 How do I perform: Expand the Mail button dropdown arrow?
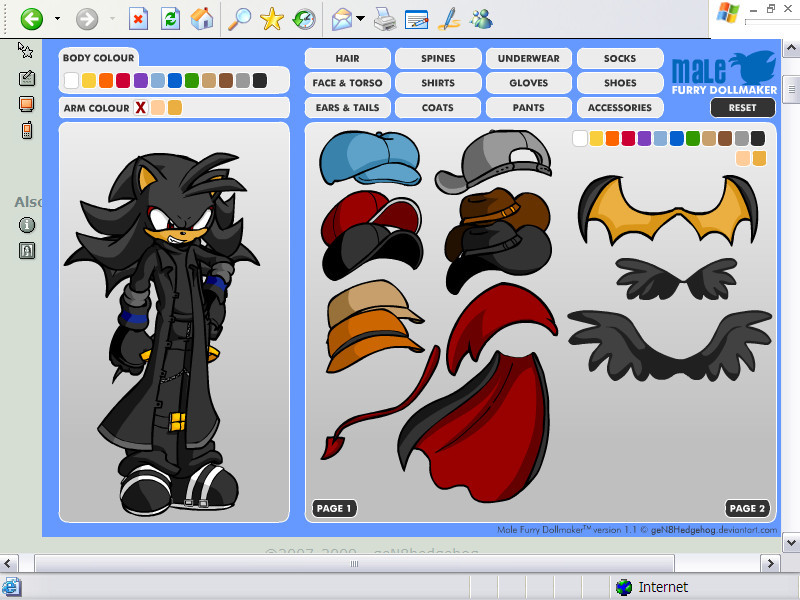[361, 19]
